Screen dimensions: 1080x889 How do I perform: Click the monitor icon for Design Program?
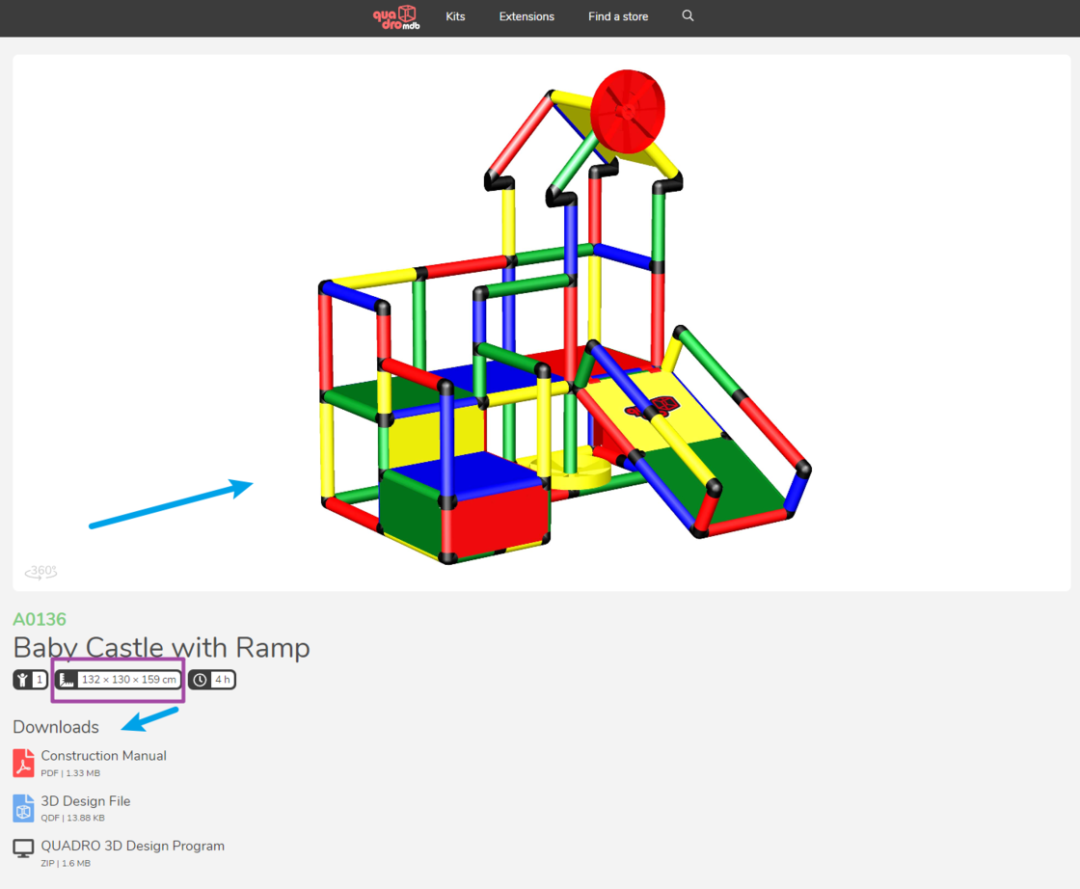click(23, 848)
